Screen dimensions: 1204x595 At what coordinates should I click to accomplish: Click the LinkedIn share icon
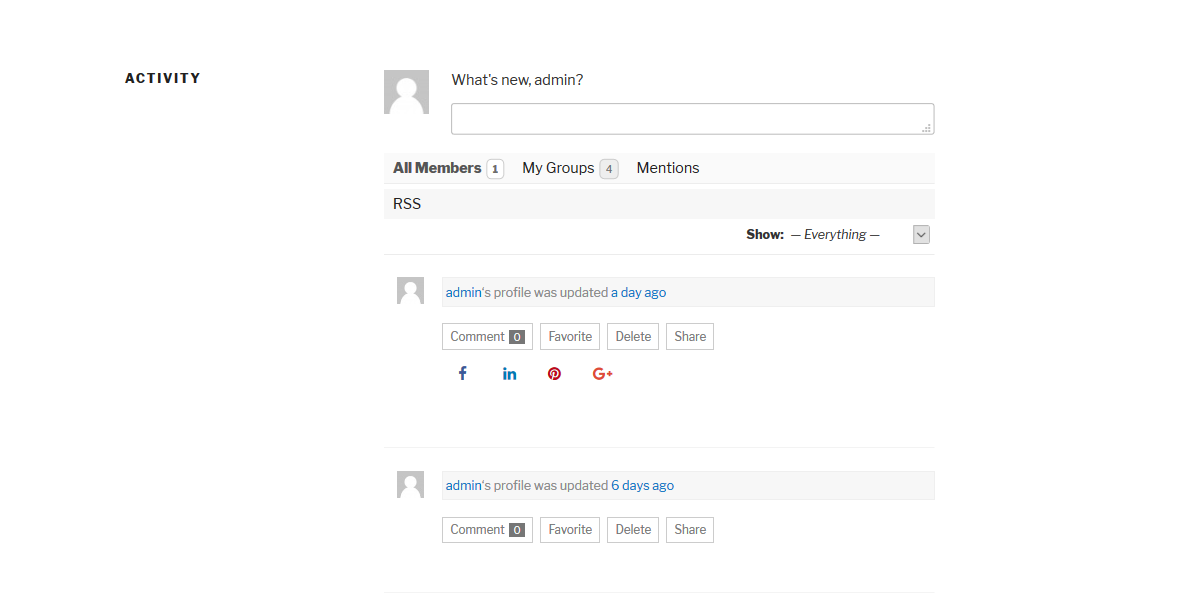(x=510, y=374)
